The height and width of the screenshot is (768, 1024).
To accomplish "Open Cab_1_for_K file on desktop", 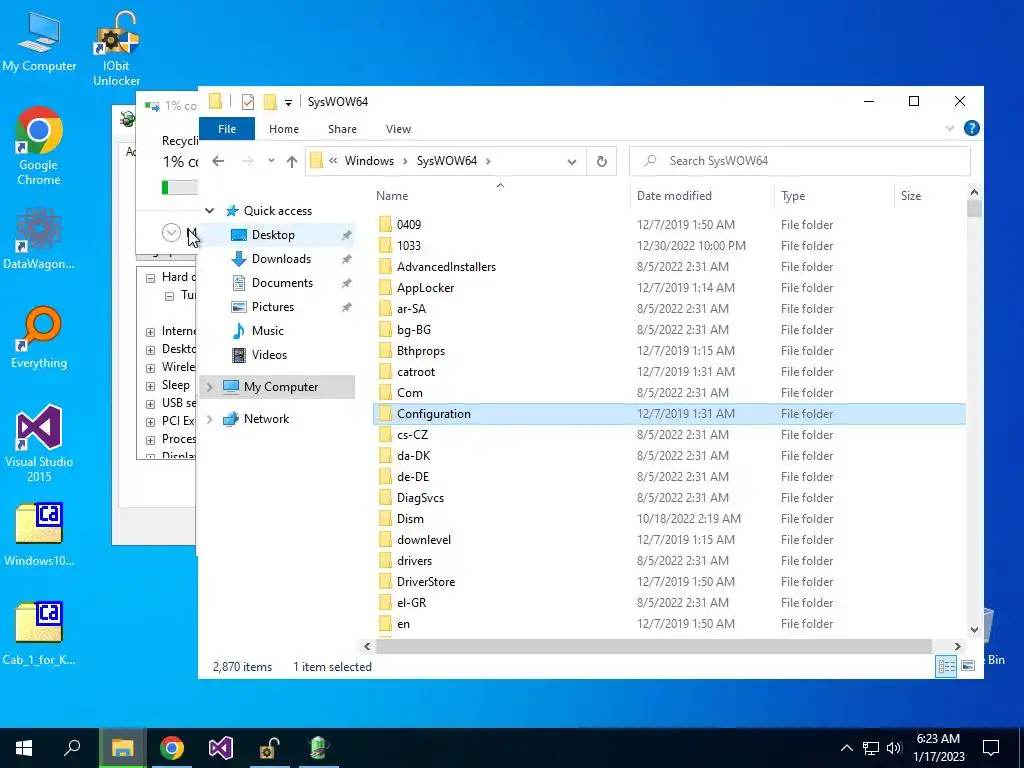I will 39,633.
